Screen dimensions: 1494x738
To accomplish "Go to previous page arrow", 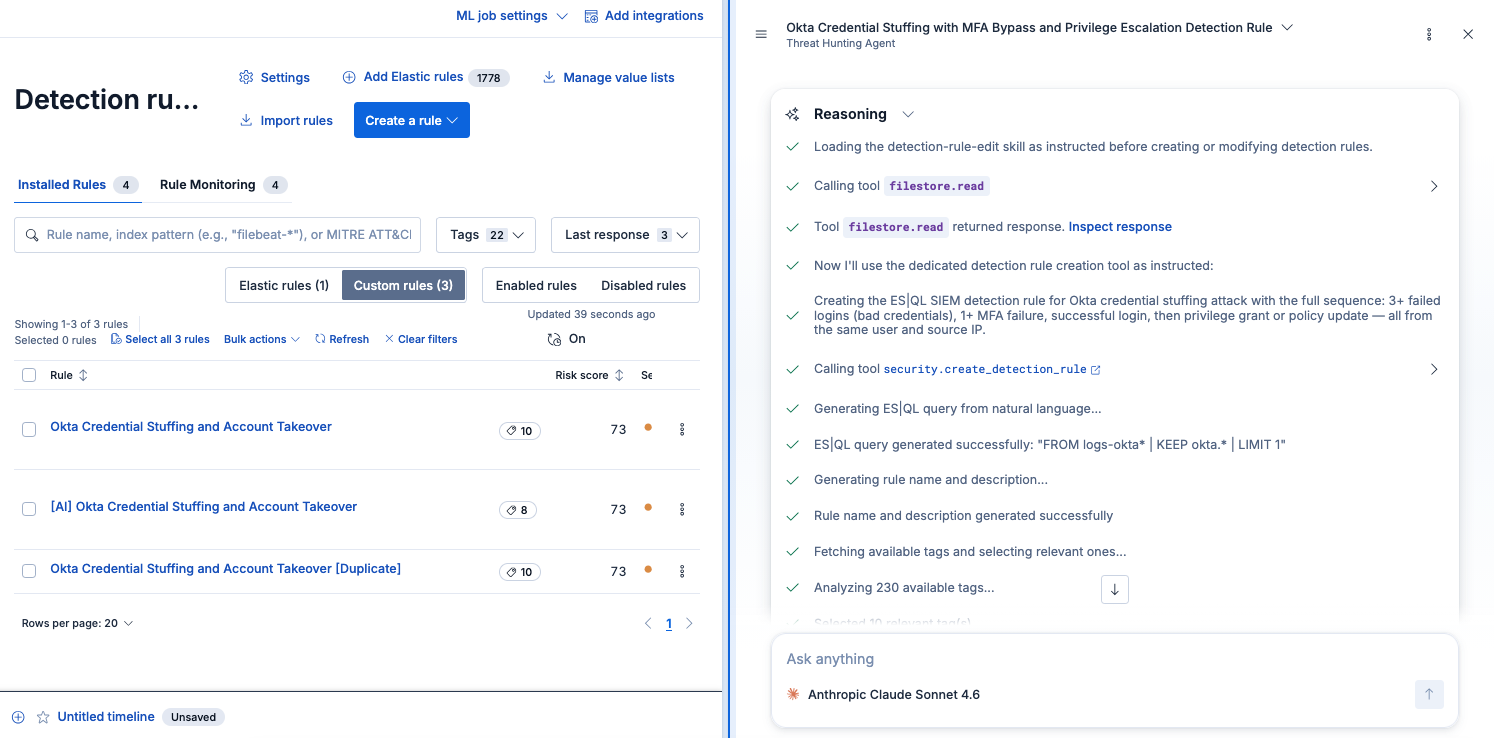I will pos(648,624).
